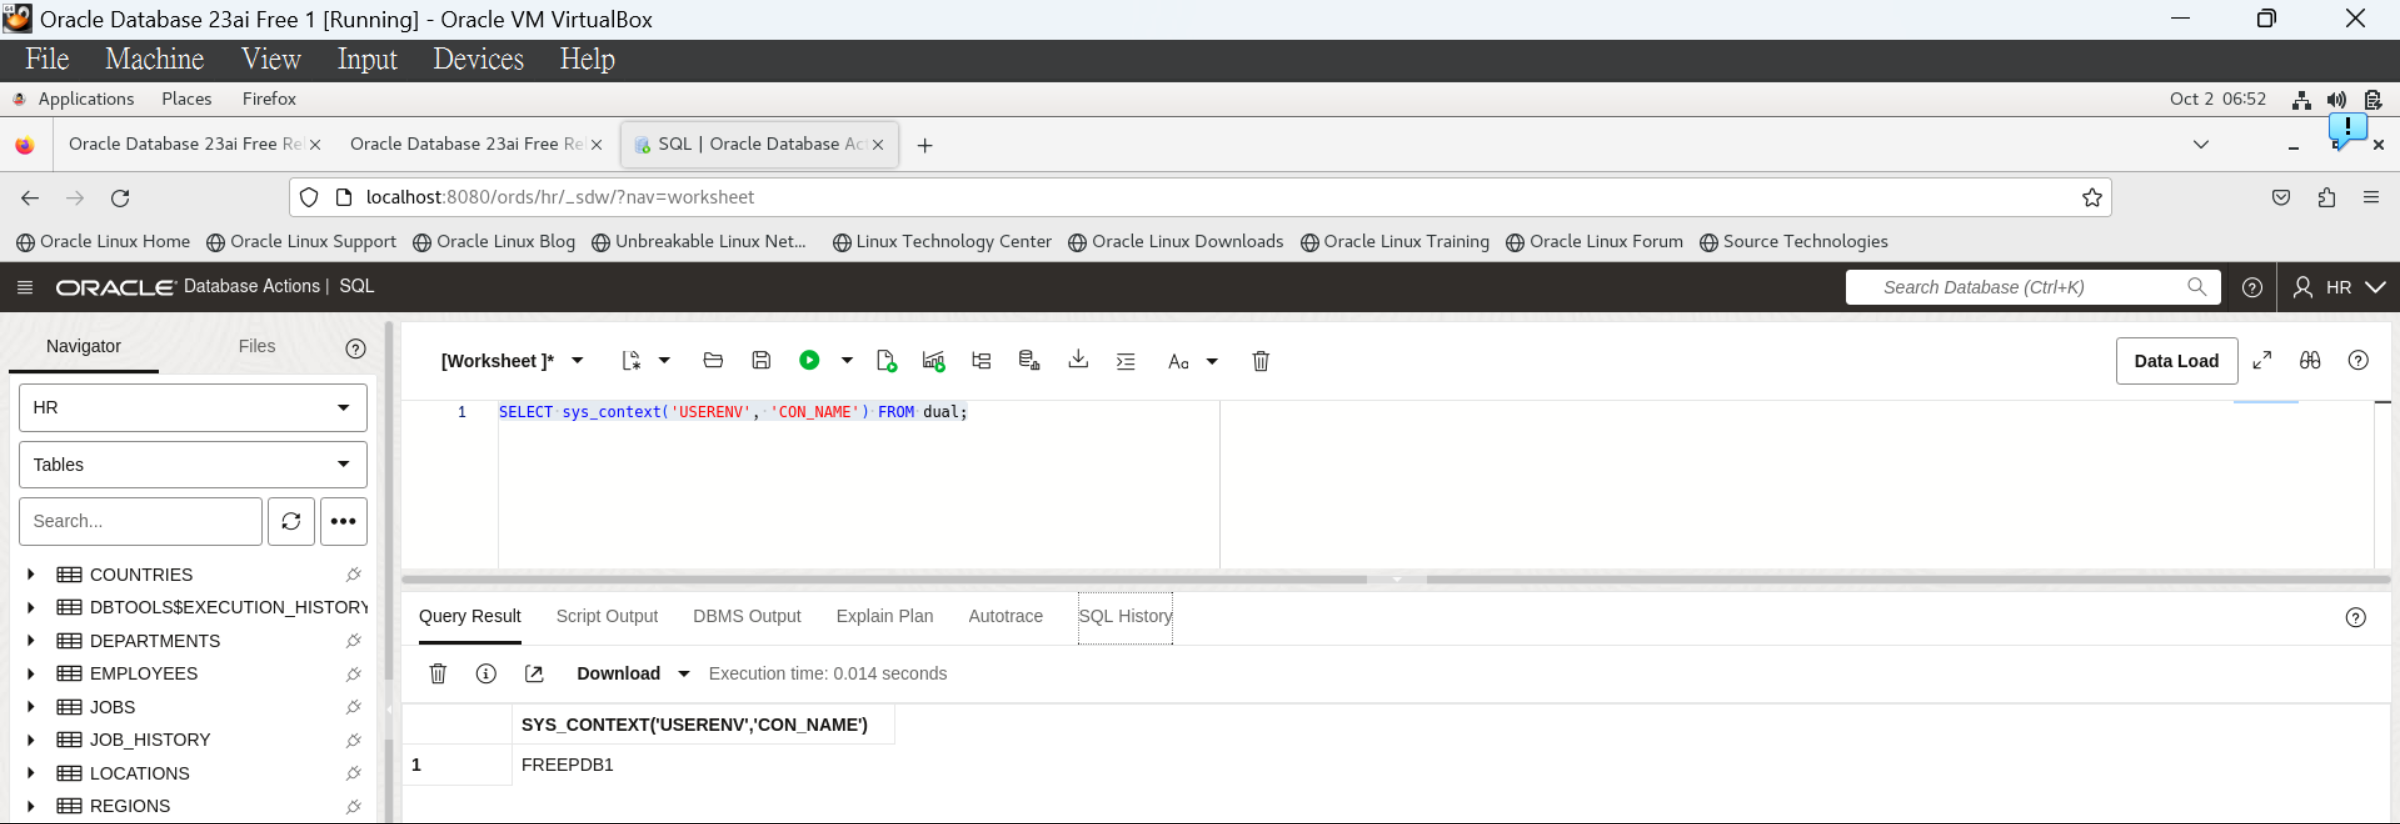The height and width of the screenshot is (824, 2400).
Task: Open the HR user menu
Action: [2339, 287]
